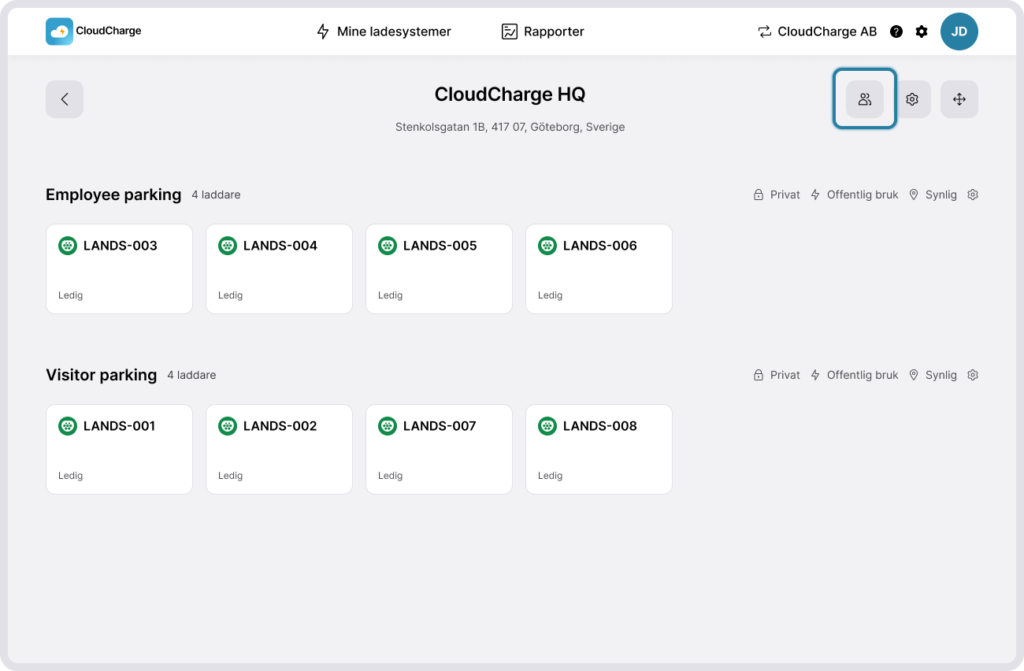
Task: Click the CloudCharge logo
Action: [93, 31]
